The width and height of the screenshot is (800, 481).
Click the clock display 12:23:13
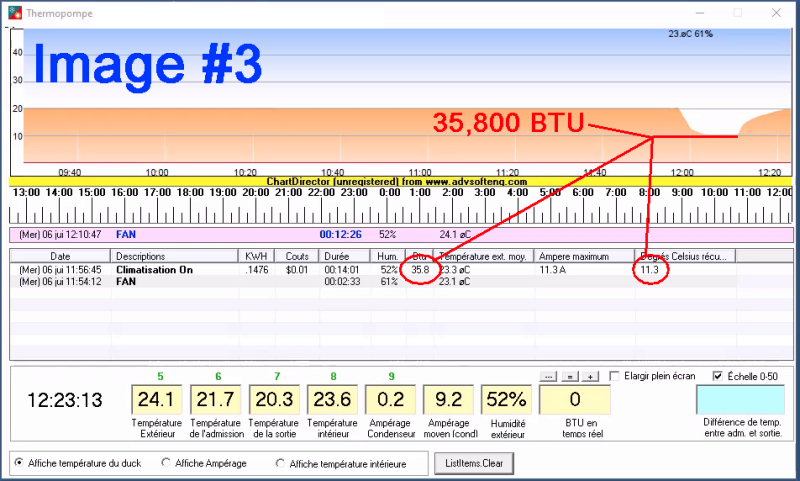click(65, 400)
